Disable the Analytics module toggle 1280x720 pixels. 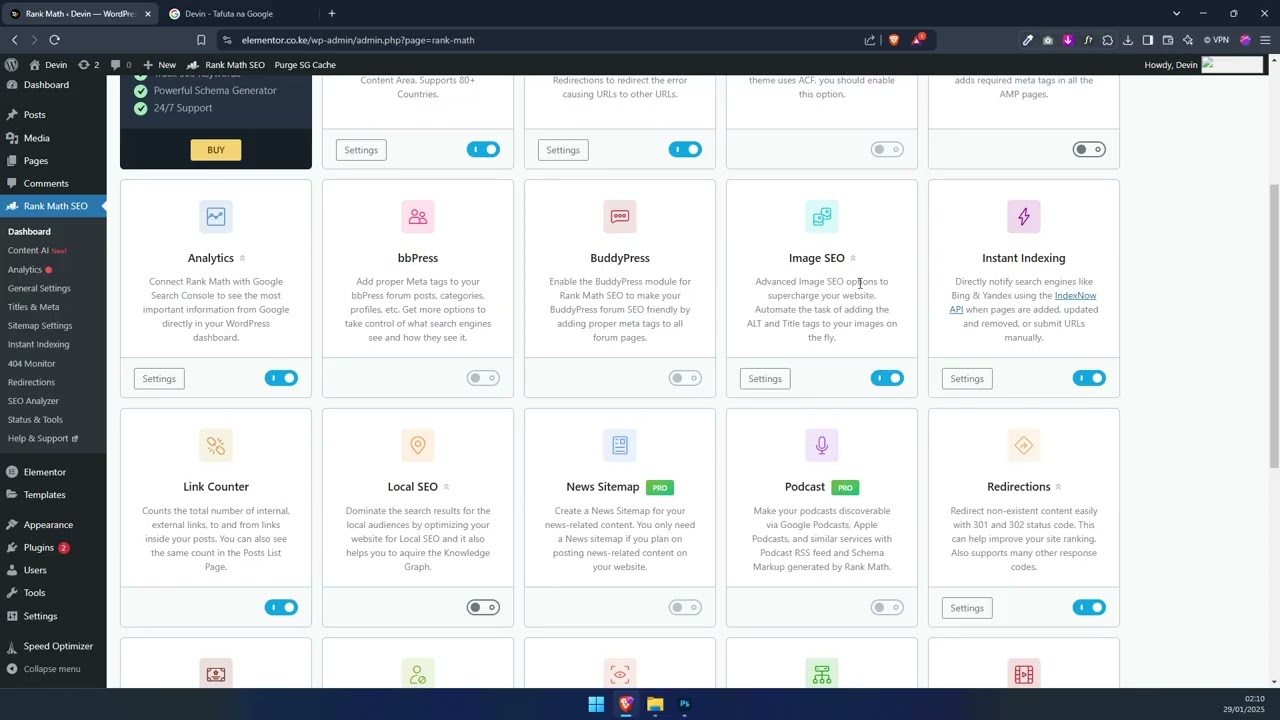281,378
